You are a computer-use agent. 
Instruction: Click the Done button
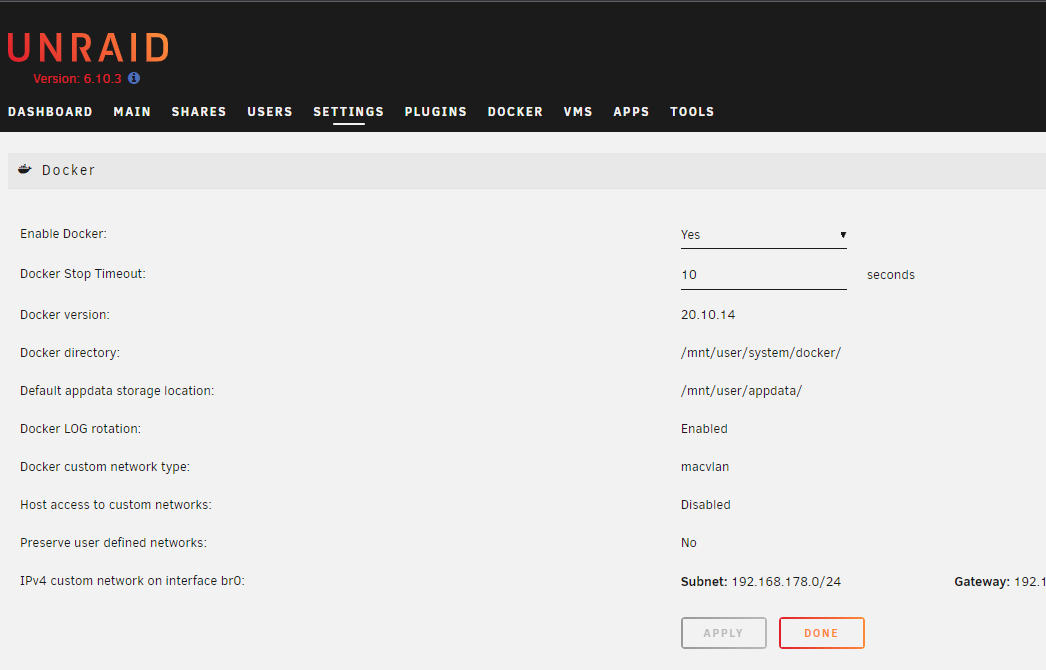click(822, 633)
